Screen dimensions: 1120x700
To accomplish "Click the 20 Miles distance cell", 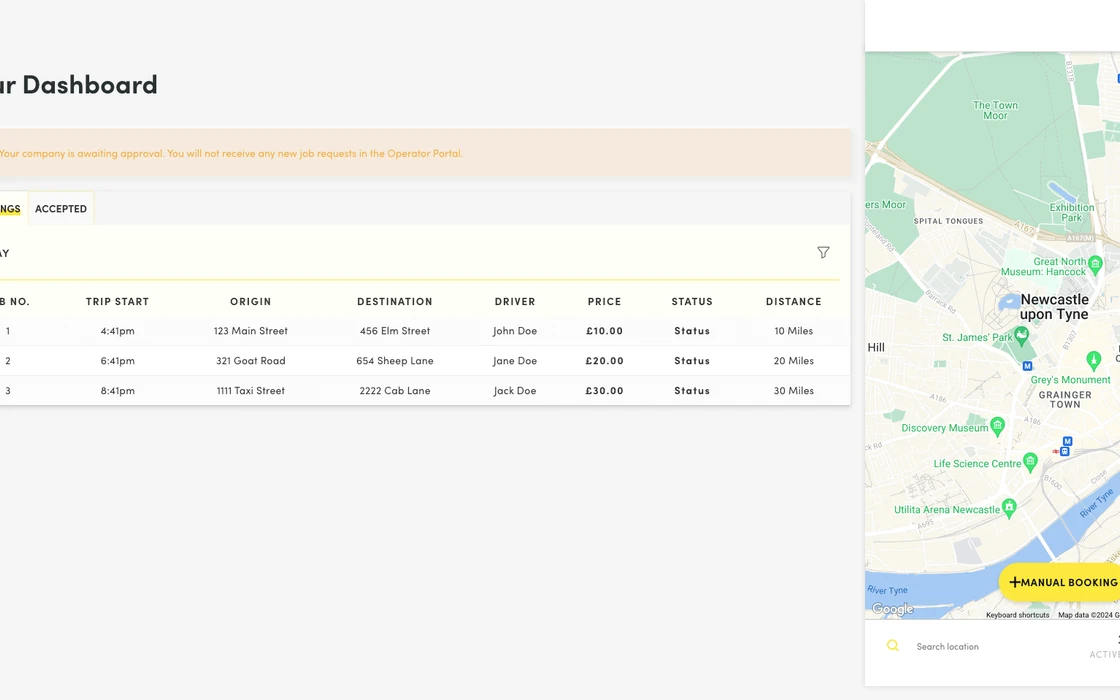I will pos(794,361).
